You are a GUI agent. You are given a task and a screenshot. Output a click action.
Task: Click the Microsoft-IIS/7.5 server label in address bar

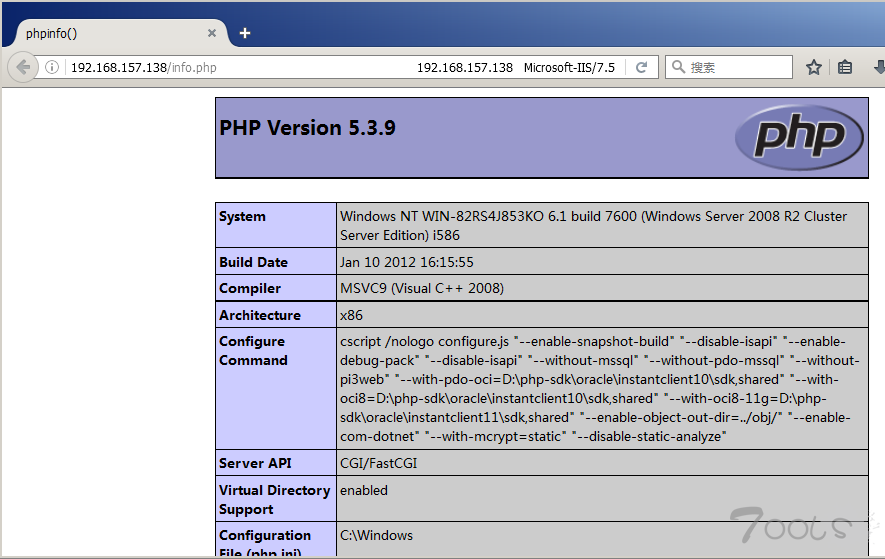(x=569, y=68)
